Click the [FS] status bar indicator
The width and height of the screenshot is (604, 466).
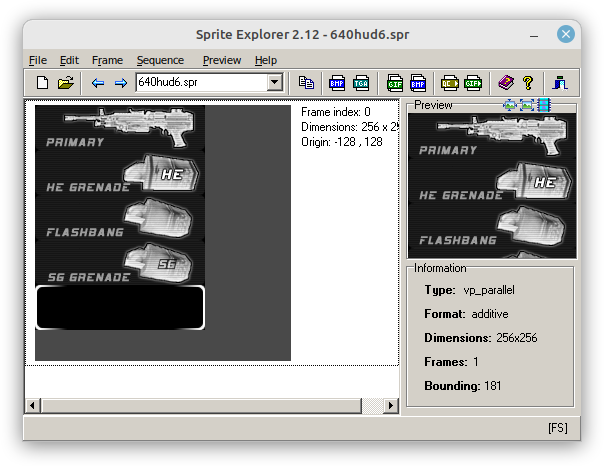click(x=557, y=428)
